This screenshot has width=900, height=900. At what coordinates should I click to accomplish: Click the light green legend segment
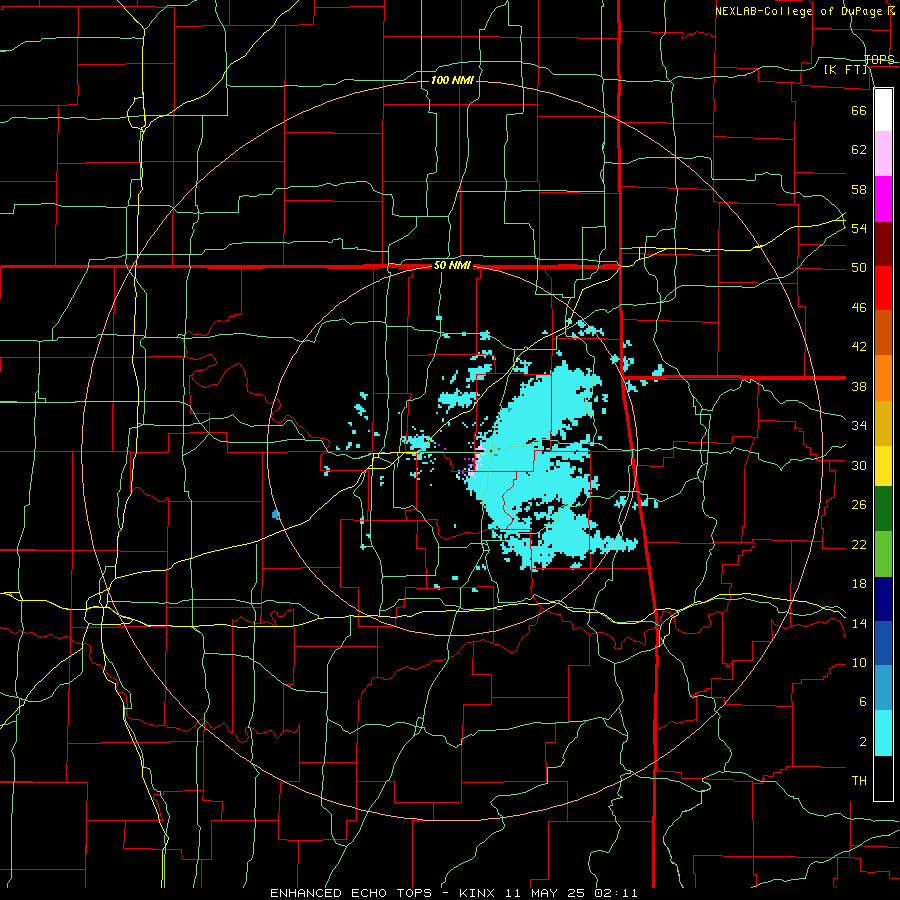click(x=883, y=554)
